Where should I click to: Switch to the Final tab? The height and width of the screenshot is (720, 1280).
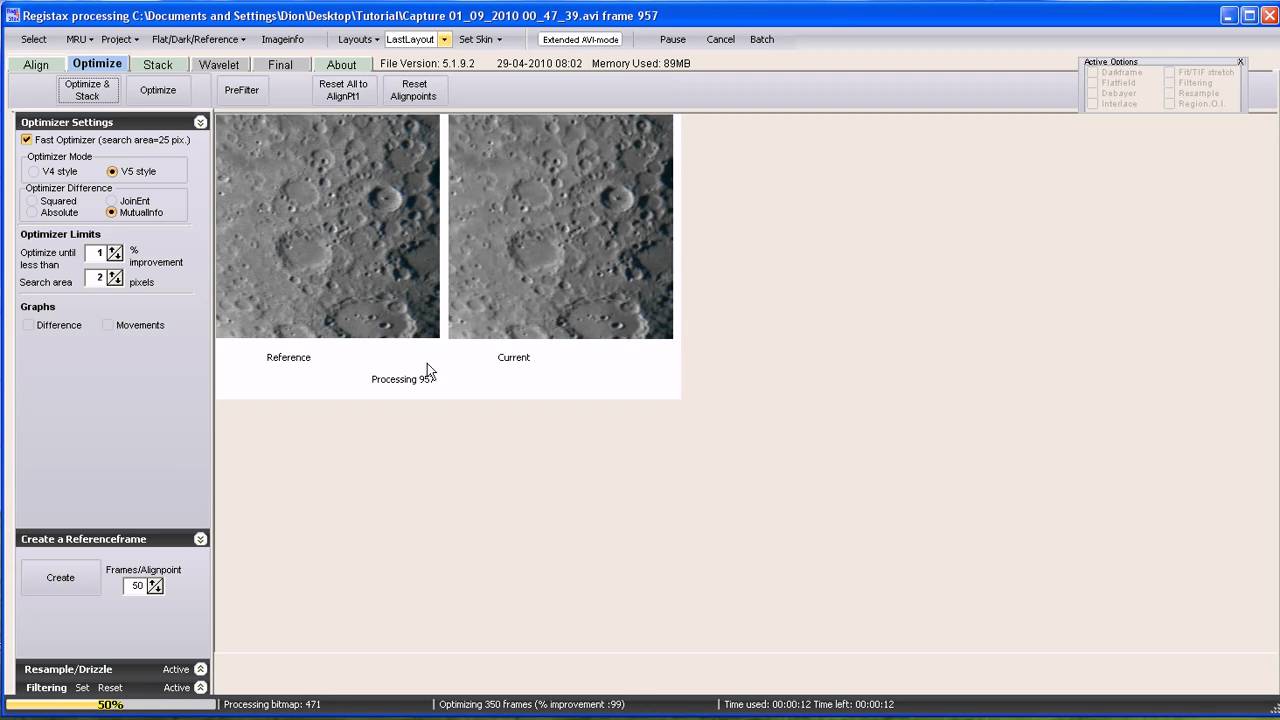pos(281,65)
